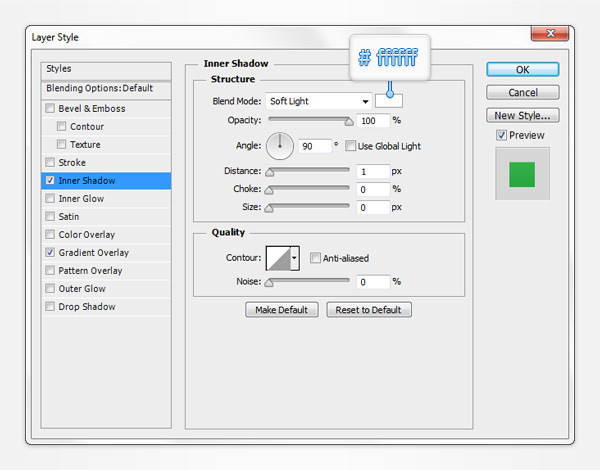Viewport: 600px width, 470px height.
Task: Open Gradient Overlay settings
Action: [x=93, y=253]
